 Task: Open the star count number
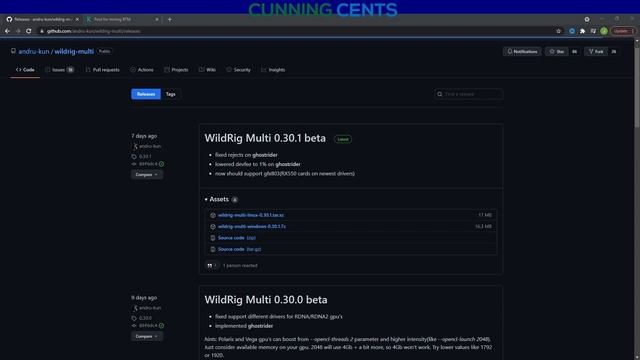574,51
